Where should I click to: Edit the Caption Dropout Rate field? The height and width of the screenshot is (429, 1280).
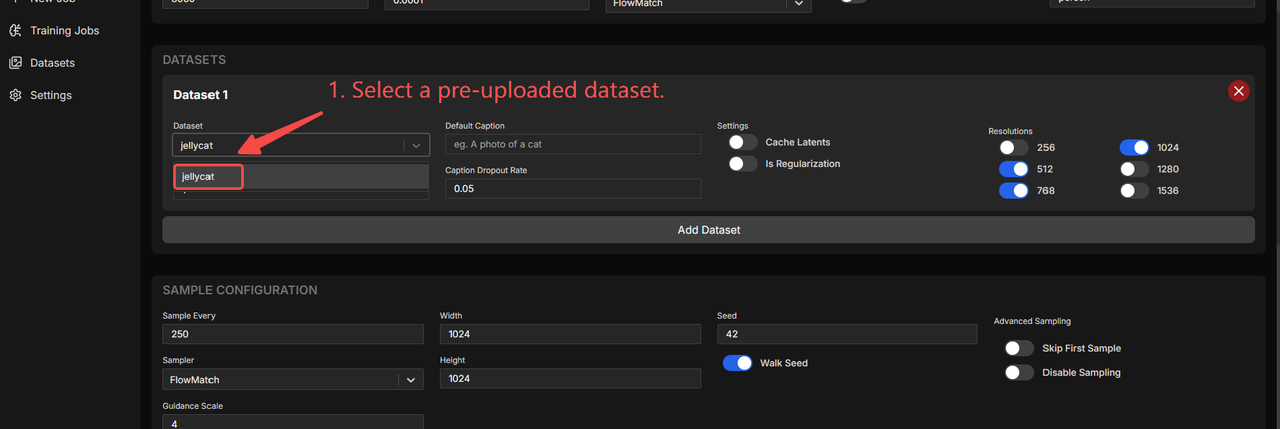(573, 188)
